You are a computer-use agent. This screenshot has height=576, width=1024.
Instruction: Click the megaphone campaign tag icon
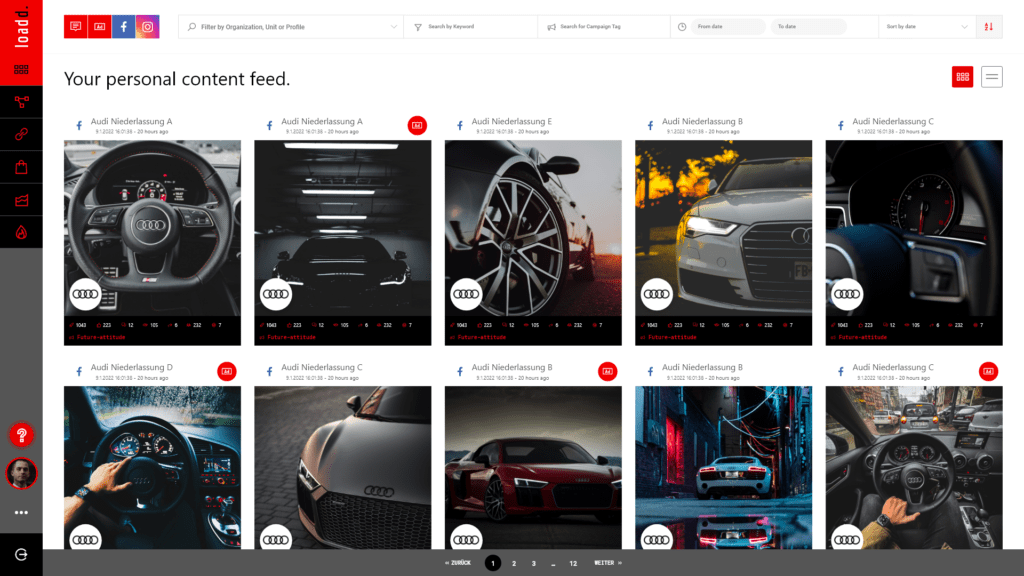[552, 27]
